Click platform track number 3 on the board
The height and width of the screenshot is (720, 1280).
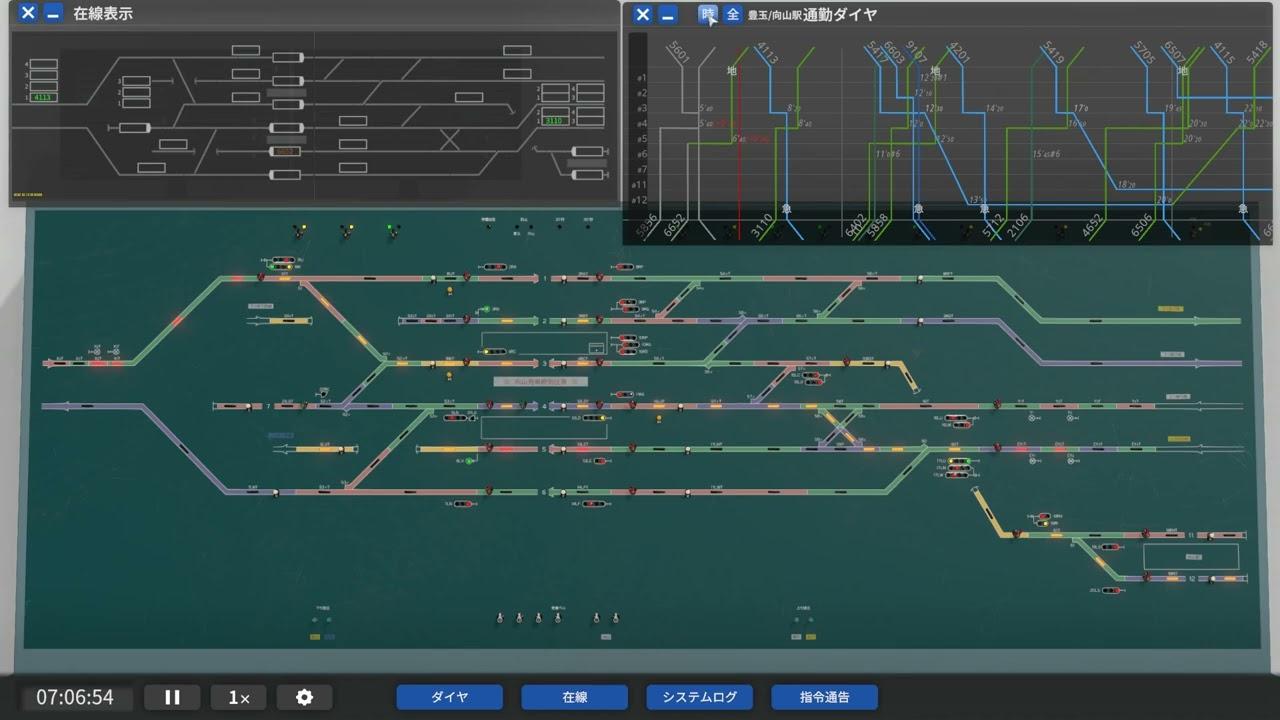point(545,364)
